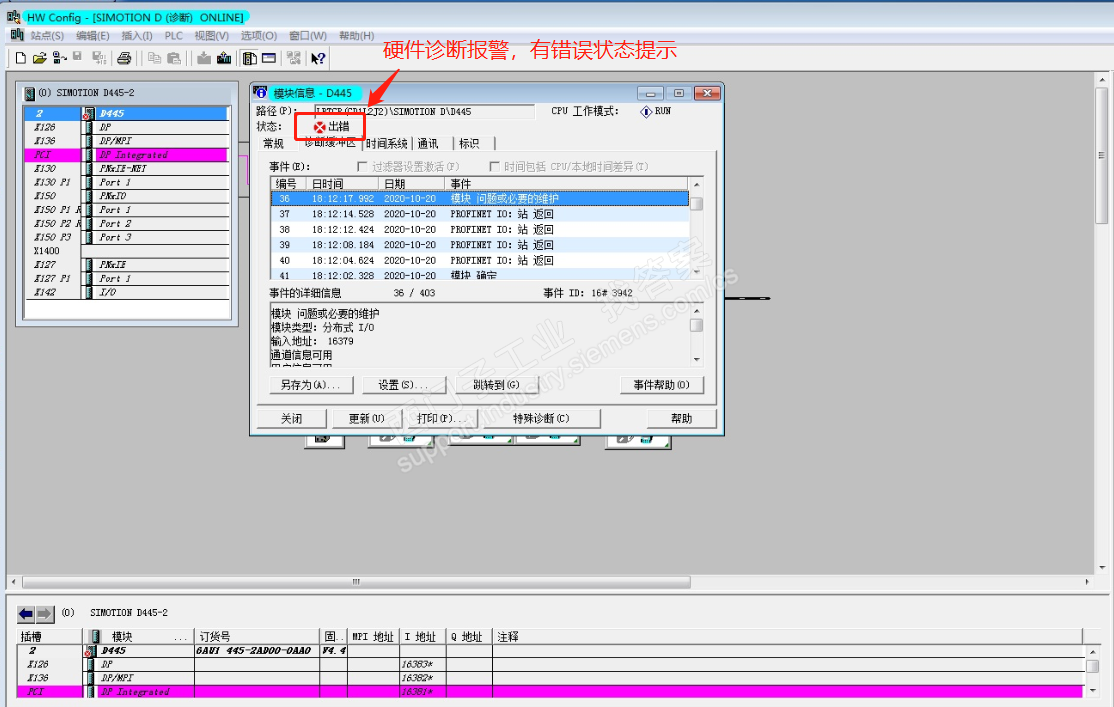1114x707 pixels.
Task: Click the path input field in module info
Action: click(424, 112)
